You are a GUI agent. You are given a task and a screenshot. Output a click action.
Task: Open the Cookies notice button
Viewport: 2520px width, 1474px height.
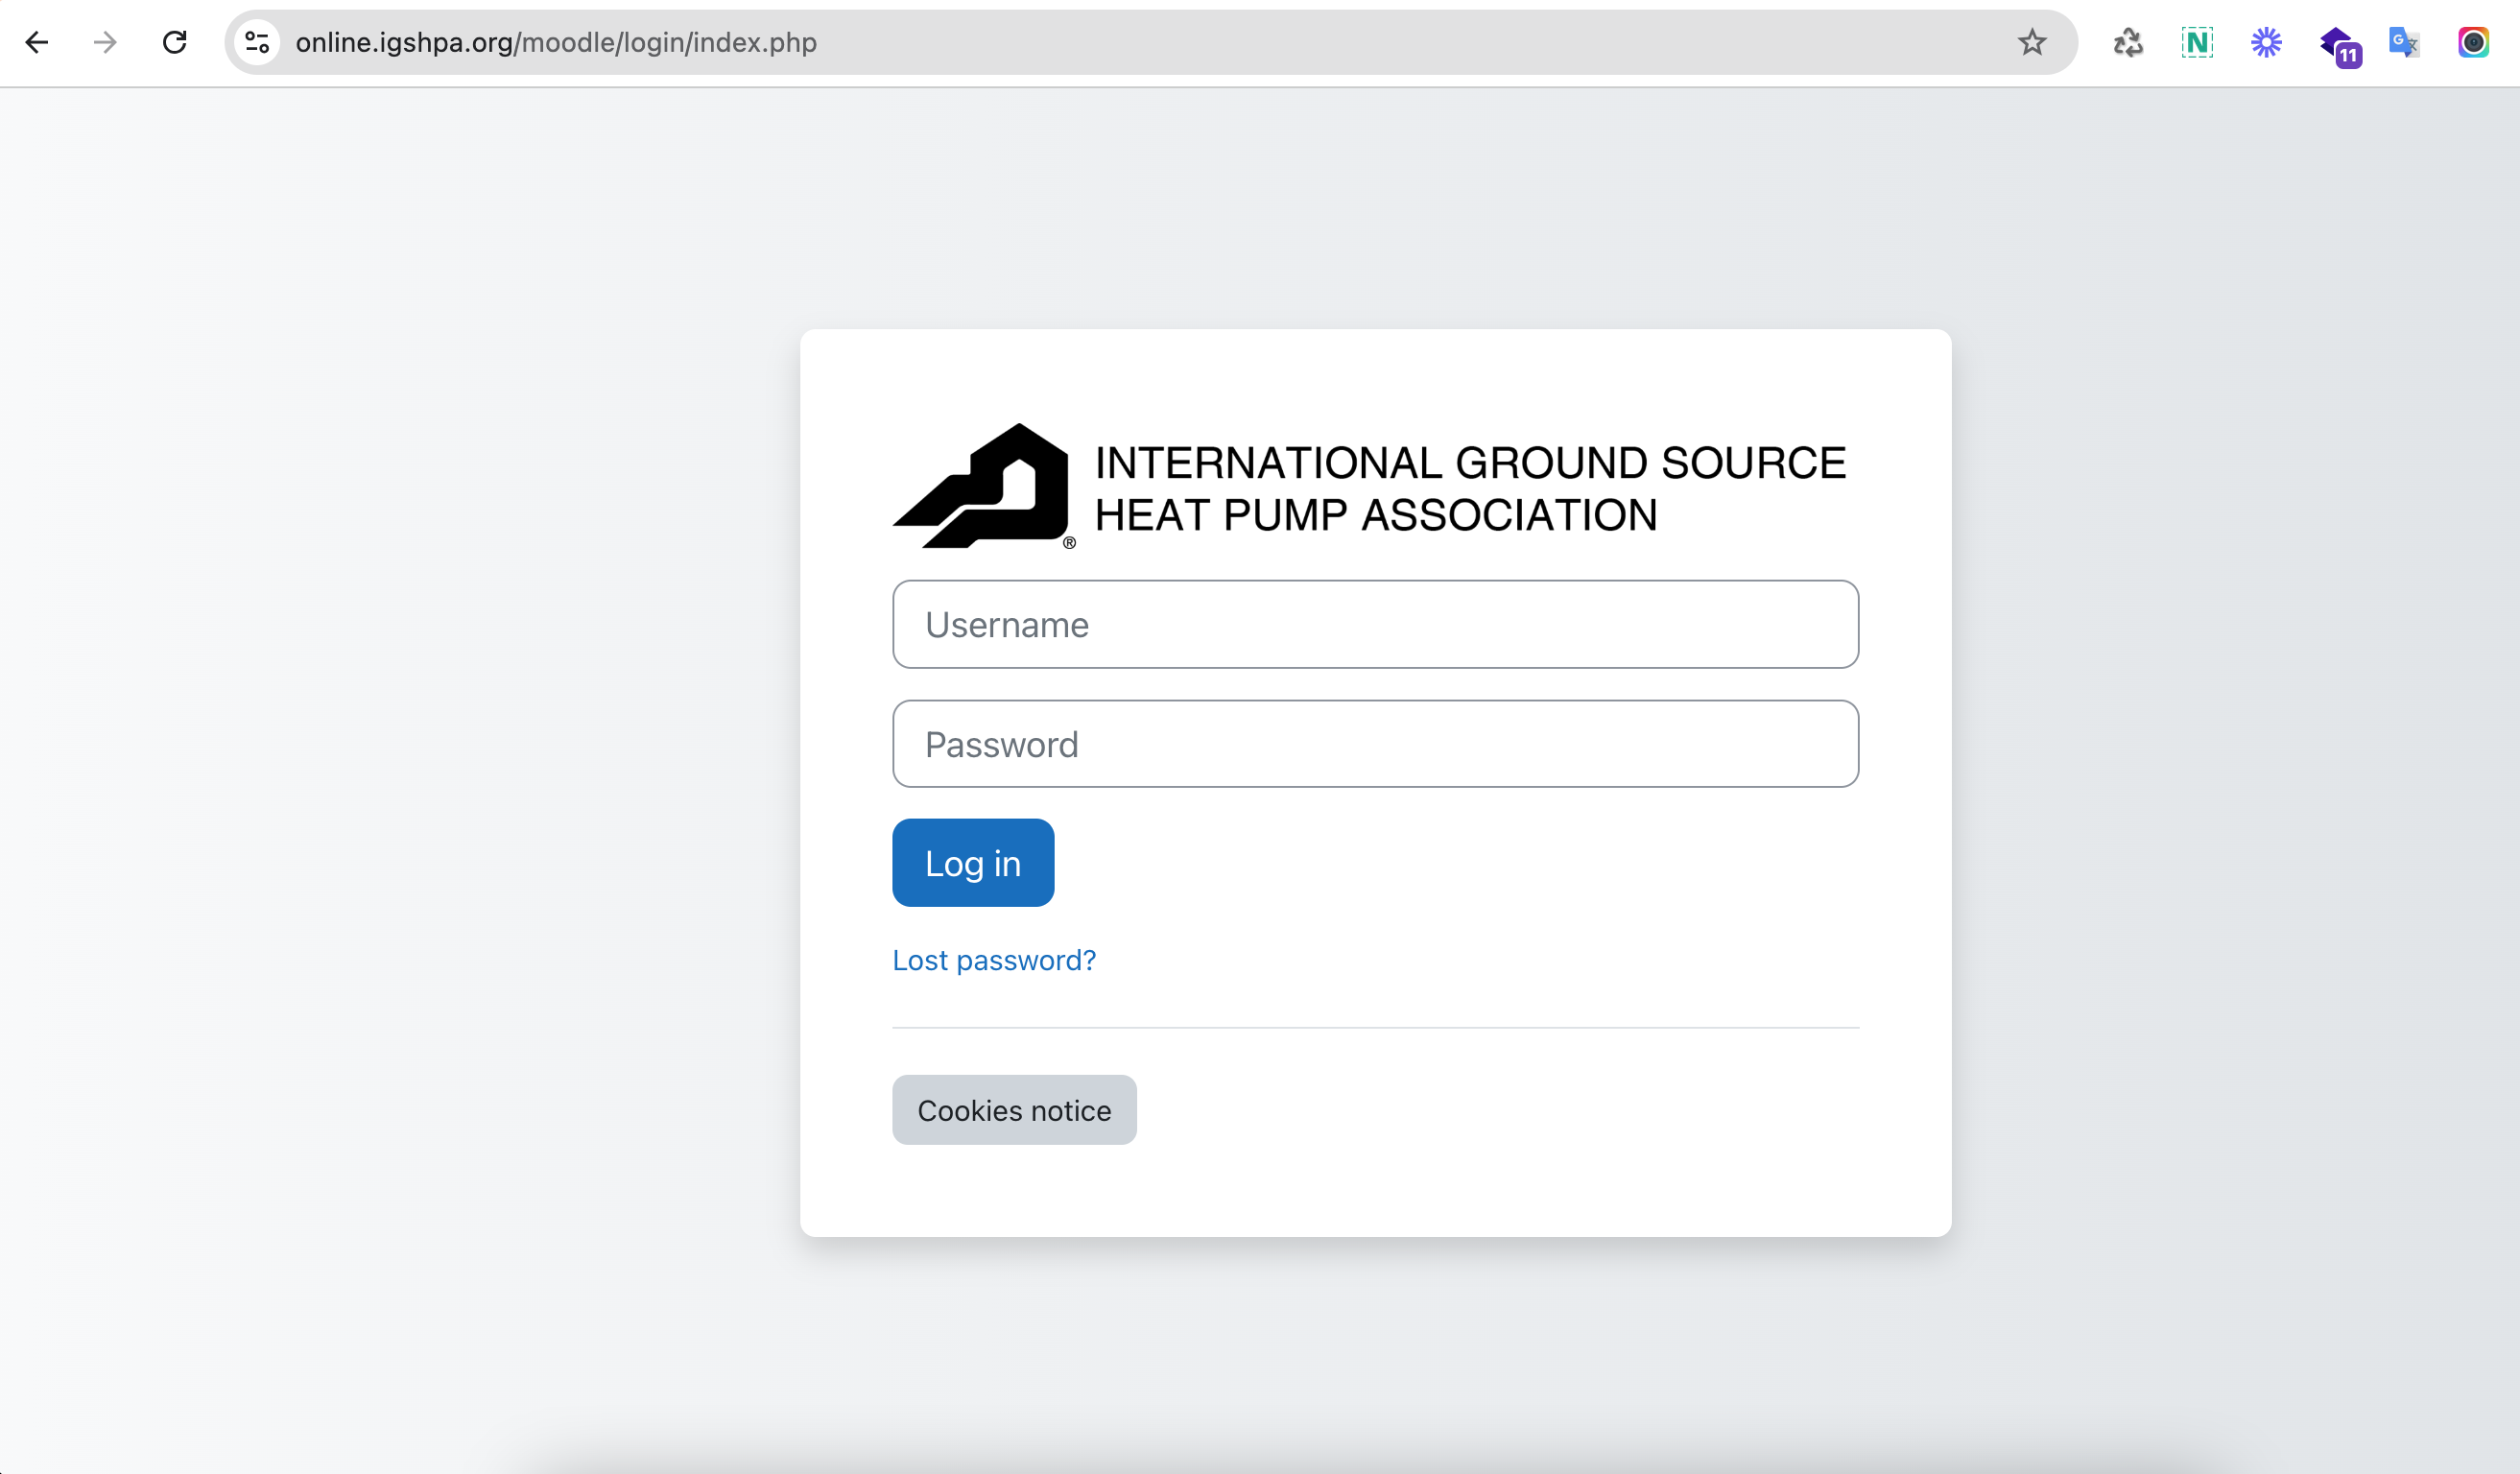1014,1110
